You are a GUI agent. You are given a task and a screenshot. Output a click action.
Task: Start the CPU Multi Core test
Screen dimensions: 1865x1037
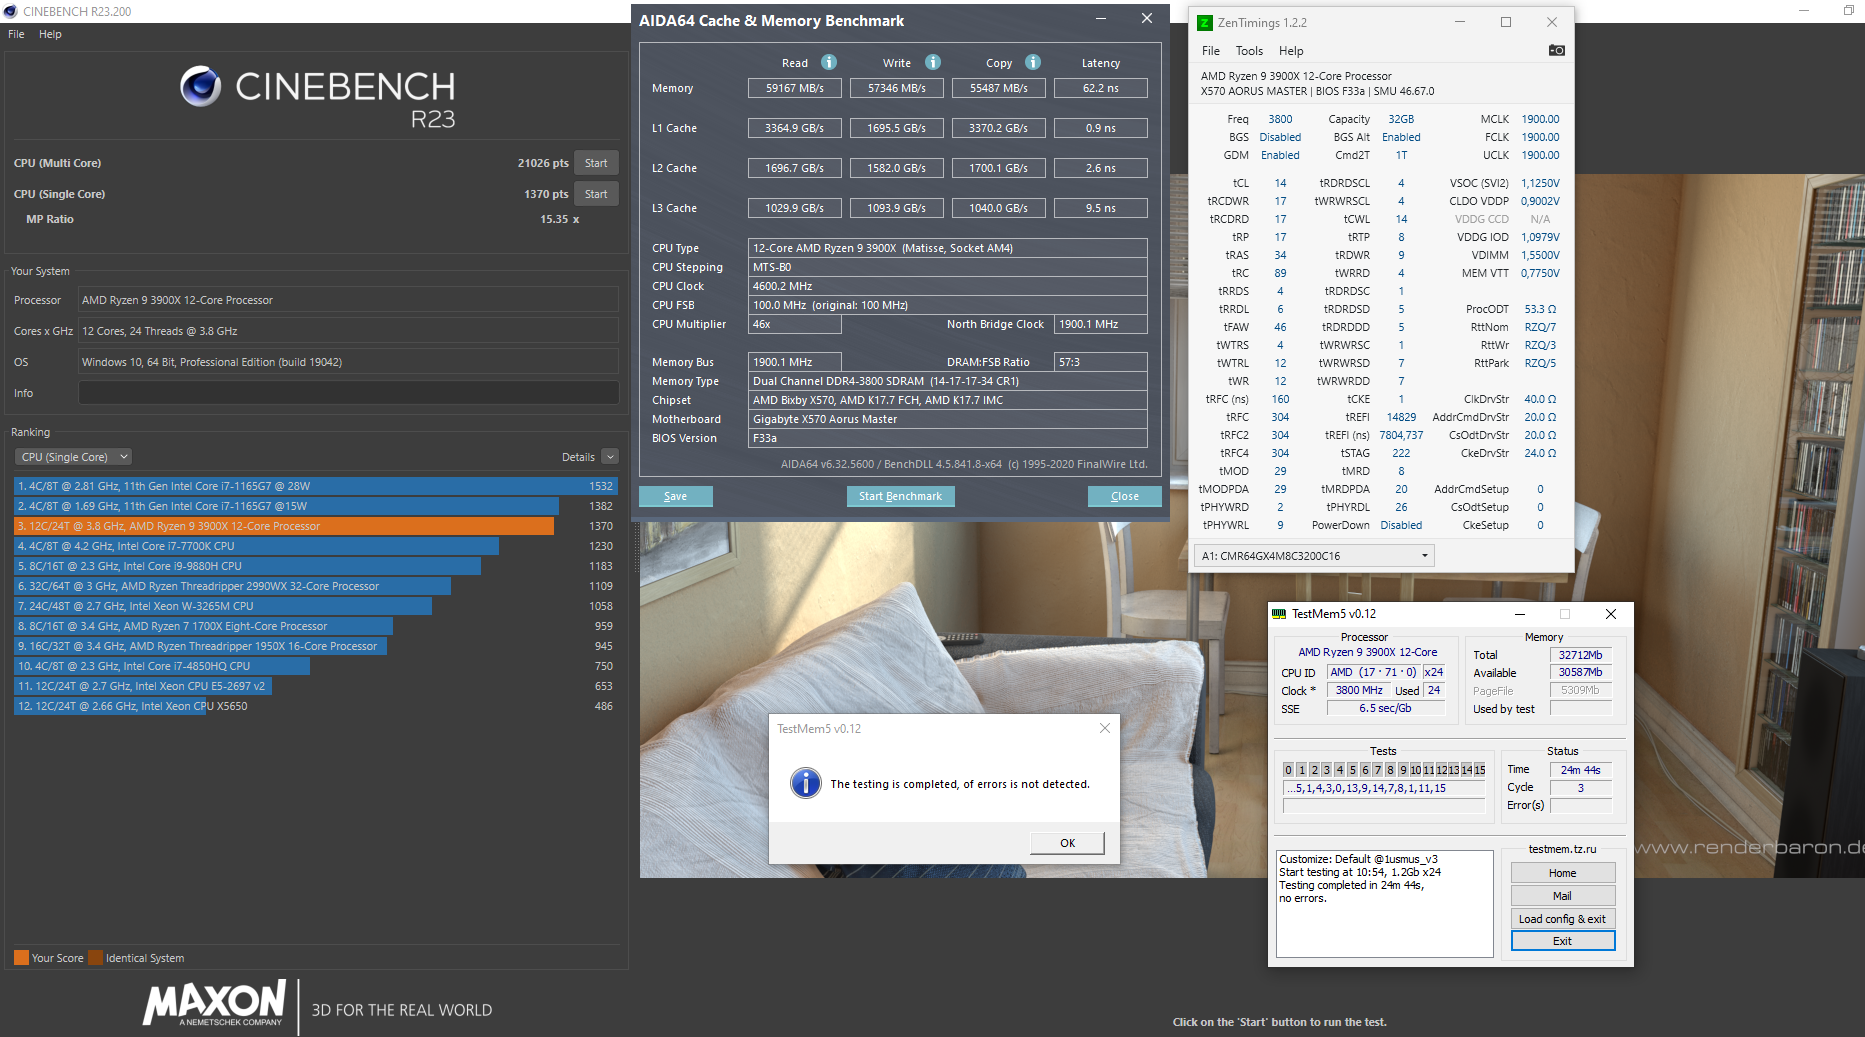(x=596, y=163)
